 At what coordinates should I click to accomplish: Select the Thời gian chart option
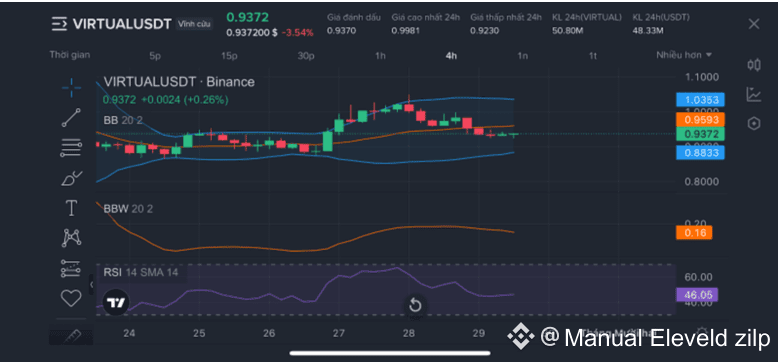(x=69, y=55)
